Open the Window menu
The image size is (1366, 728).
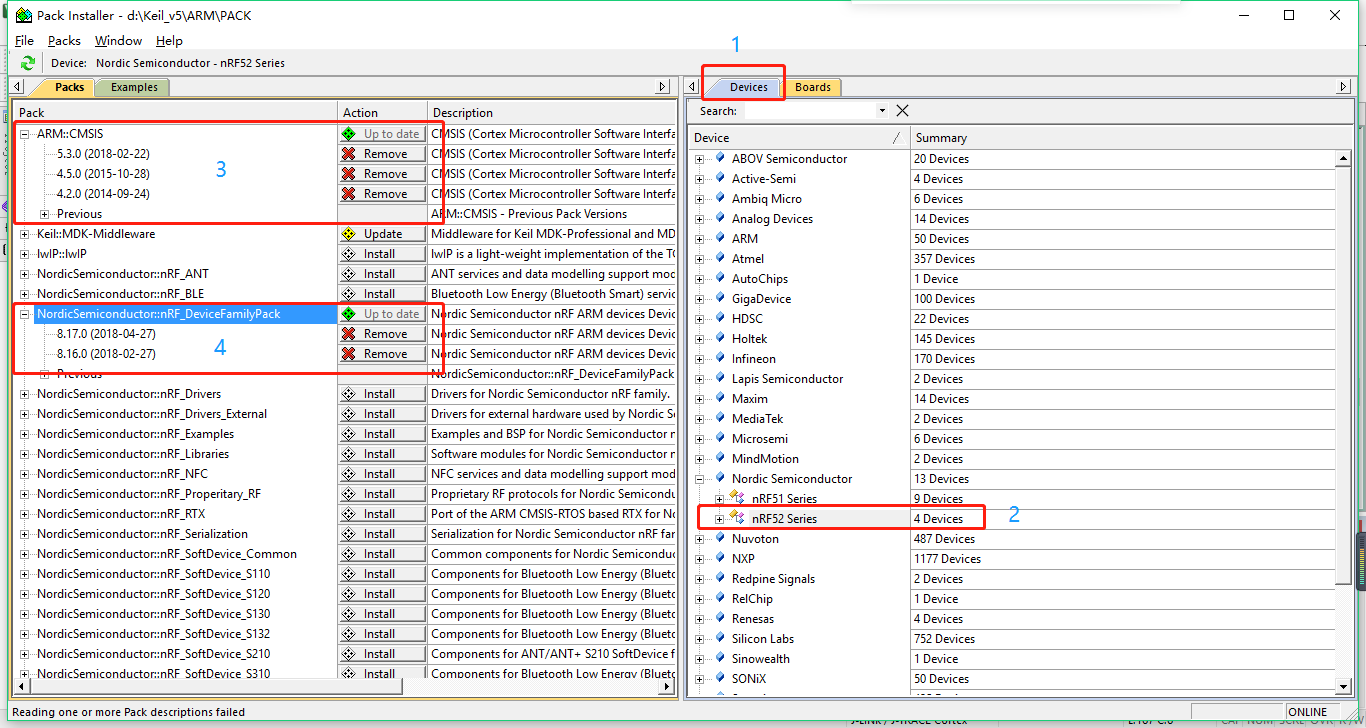coord(118,41)
